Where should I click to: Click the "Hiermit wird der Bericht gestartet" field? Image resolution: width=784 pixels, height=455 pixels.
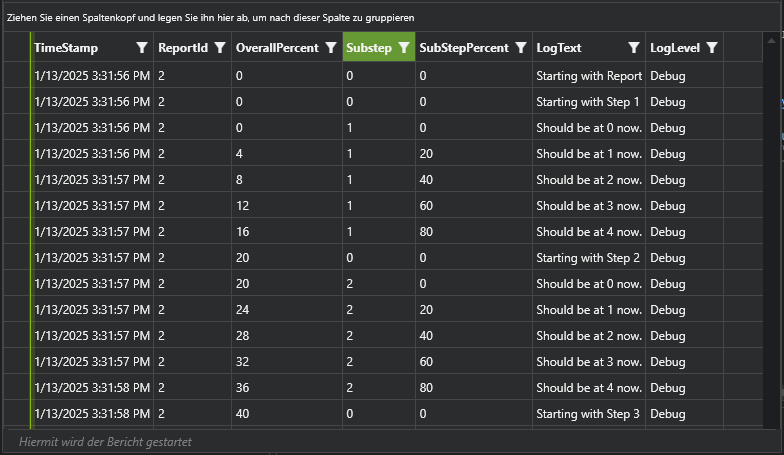(x=105, y=441)
